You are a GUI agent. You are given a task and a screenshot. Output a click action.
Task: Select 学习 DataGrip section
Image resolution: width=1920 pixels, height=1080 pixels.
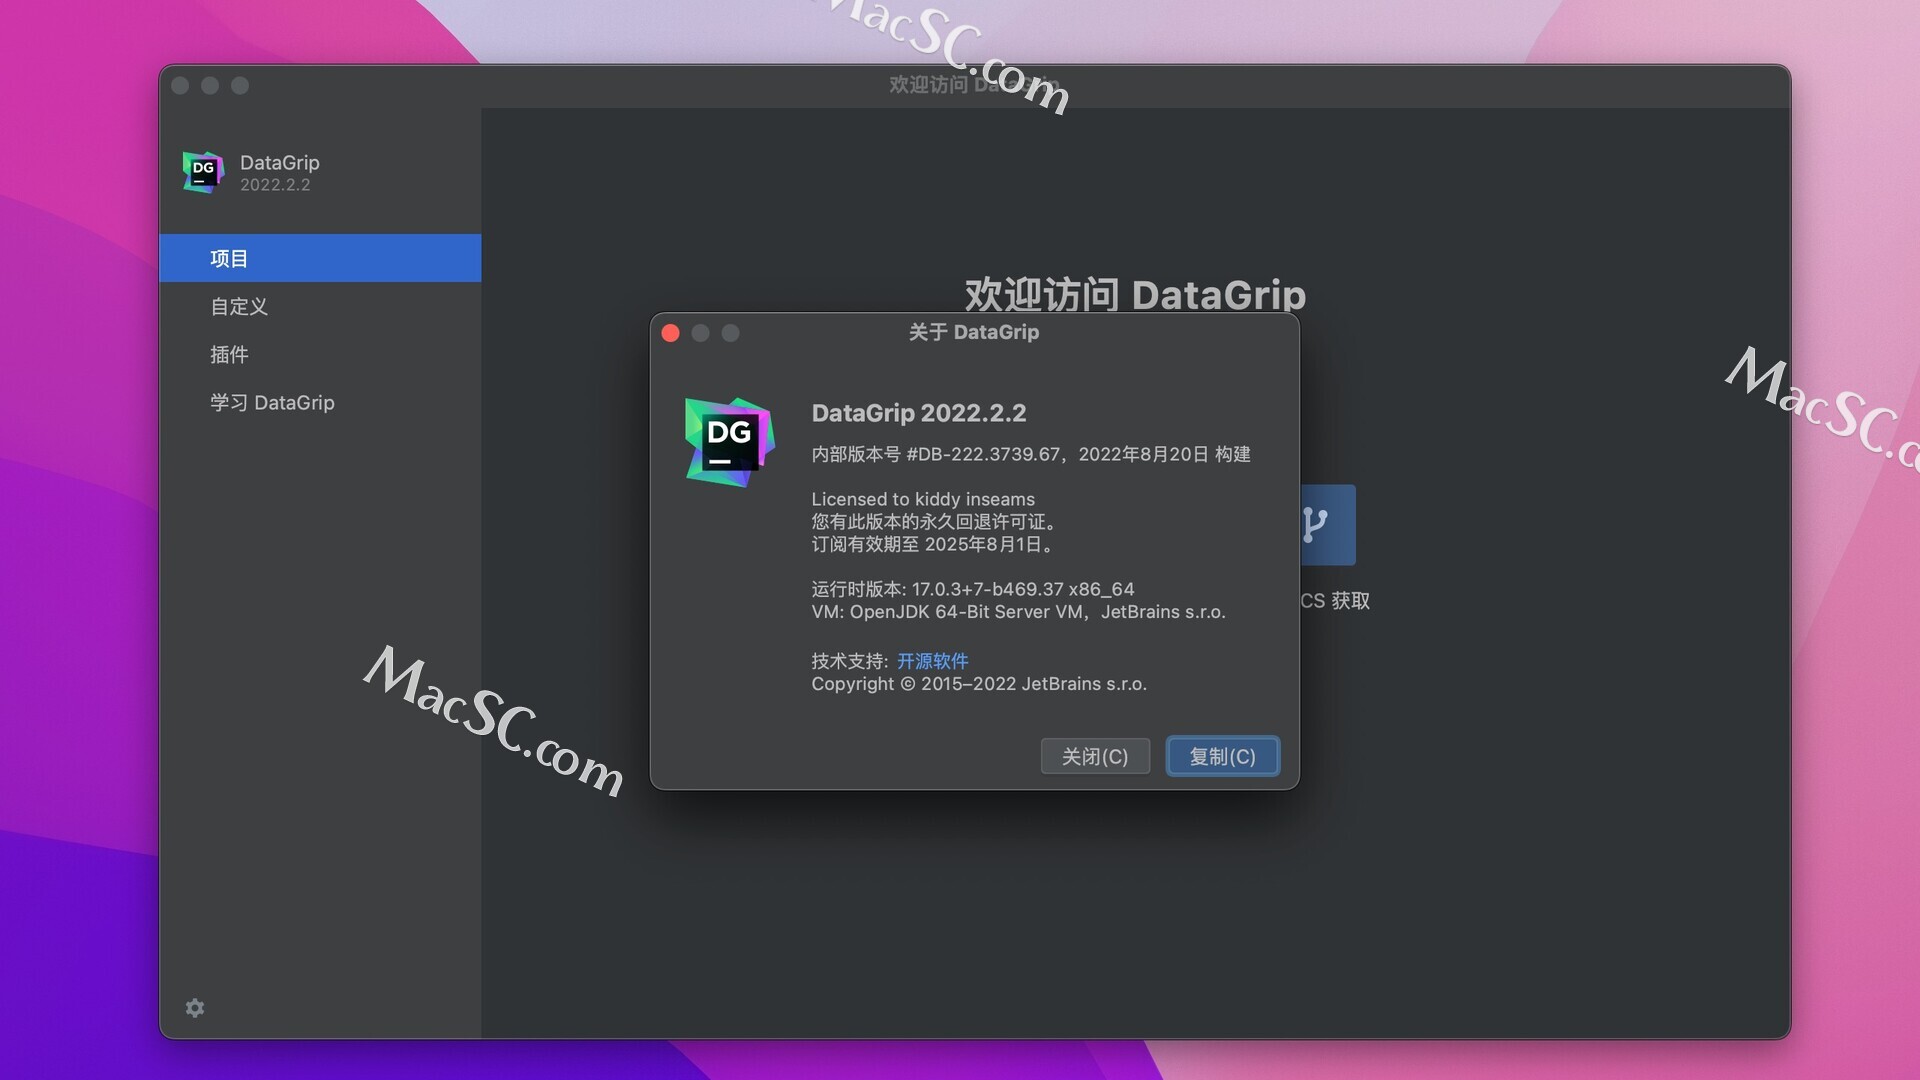pos(270,400)
